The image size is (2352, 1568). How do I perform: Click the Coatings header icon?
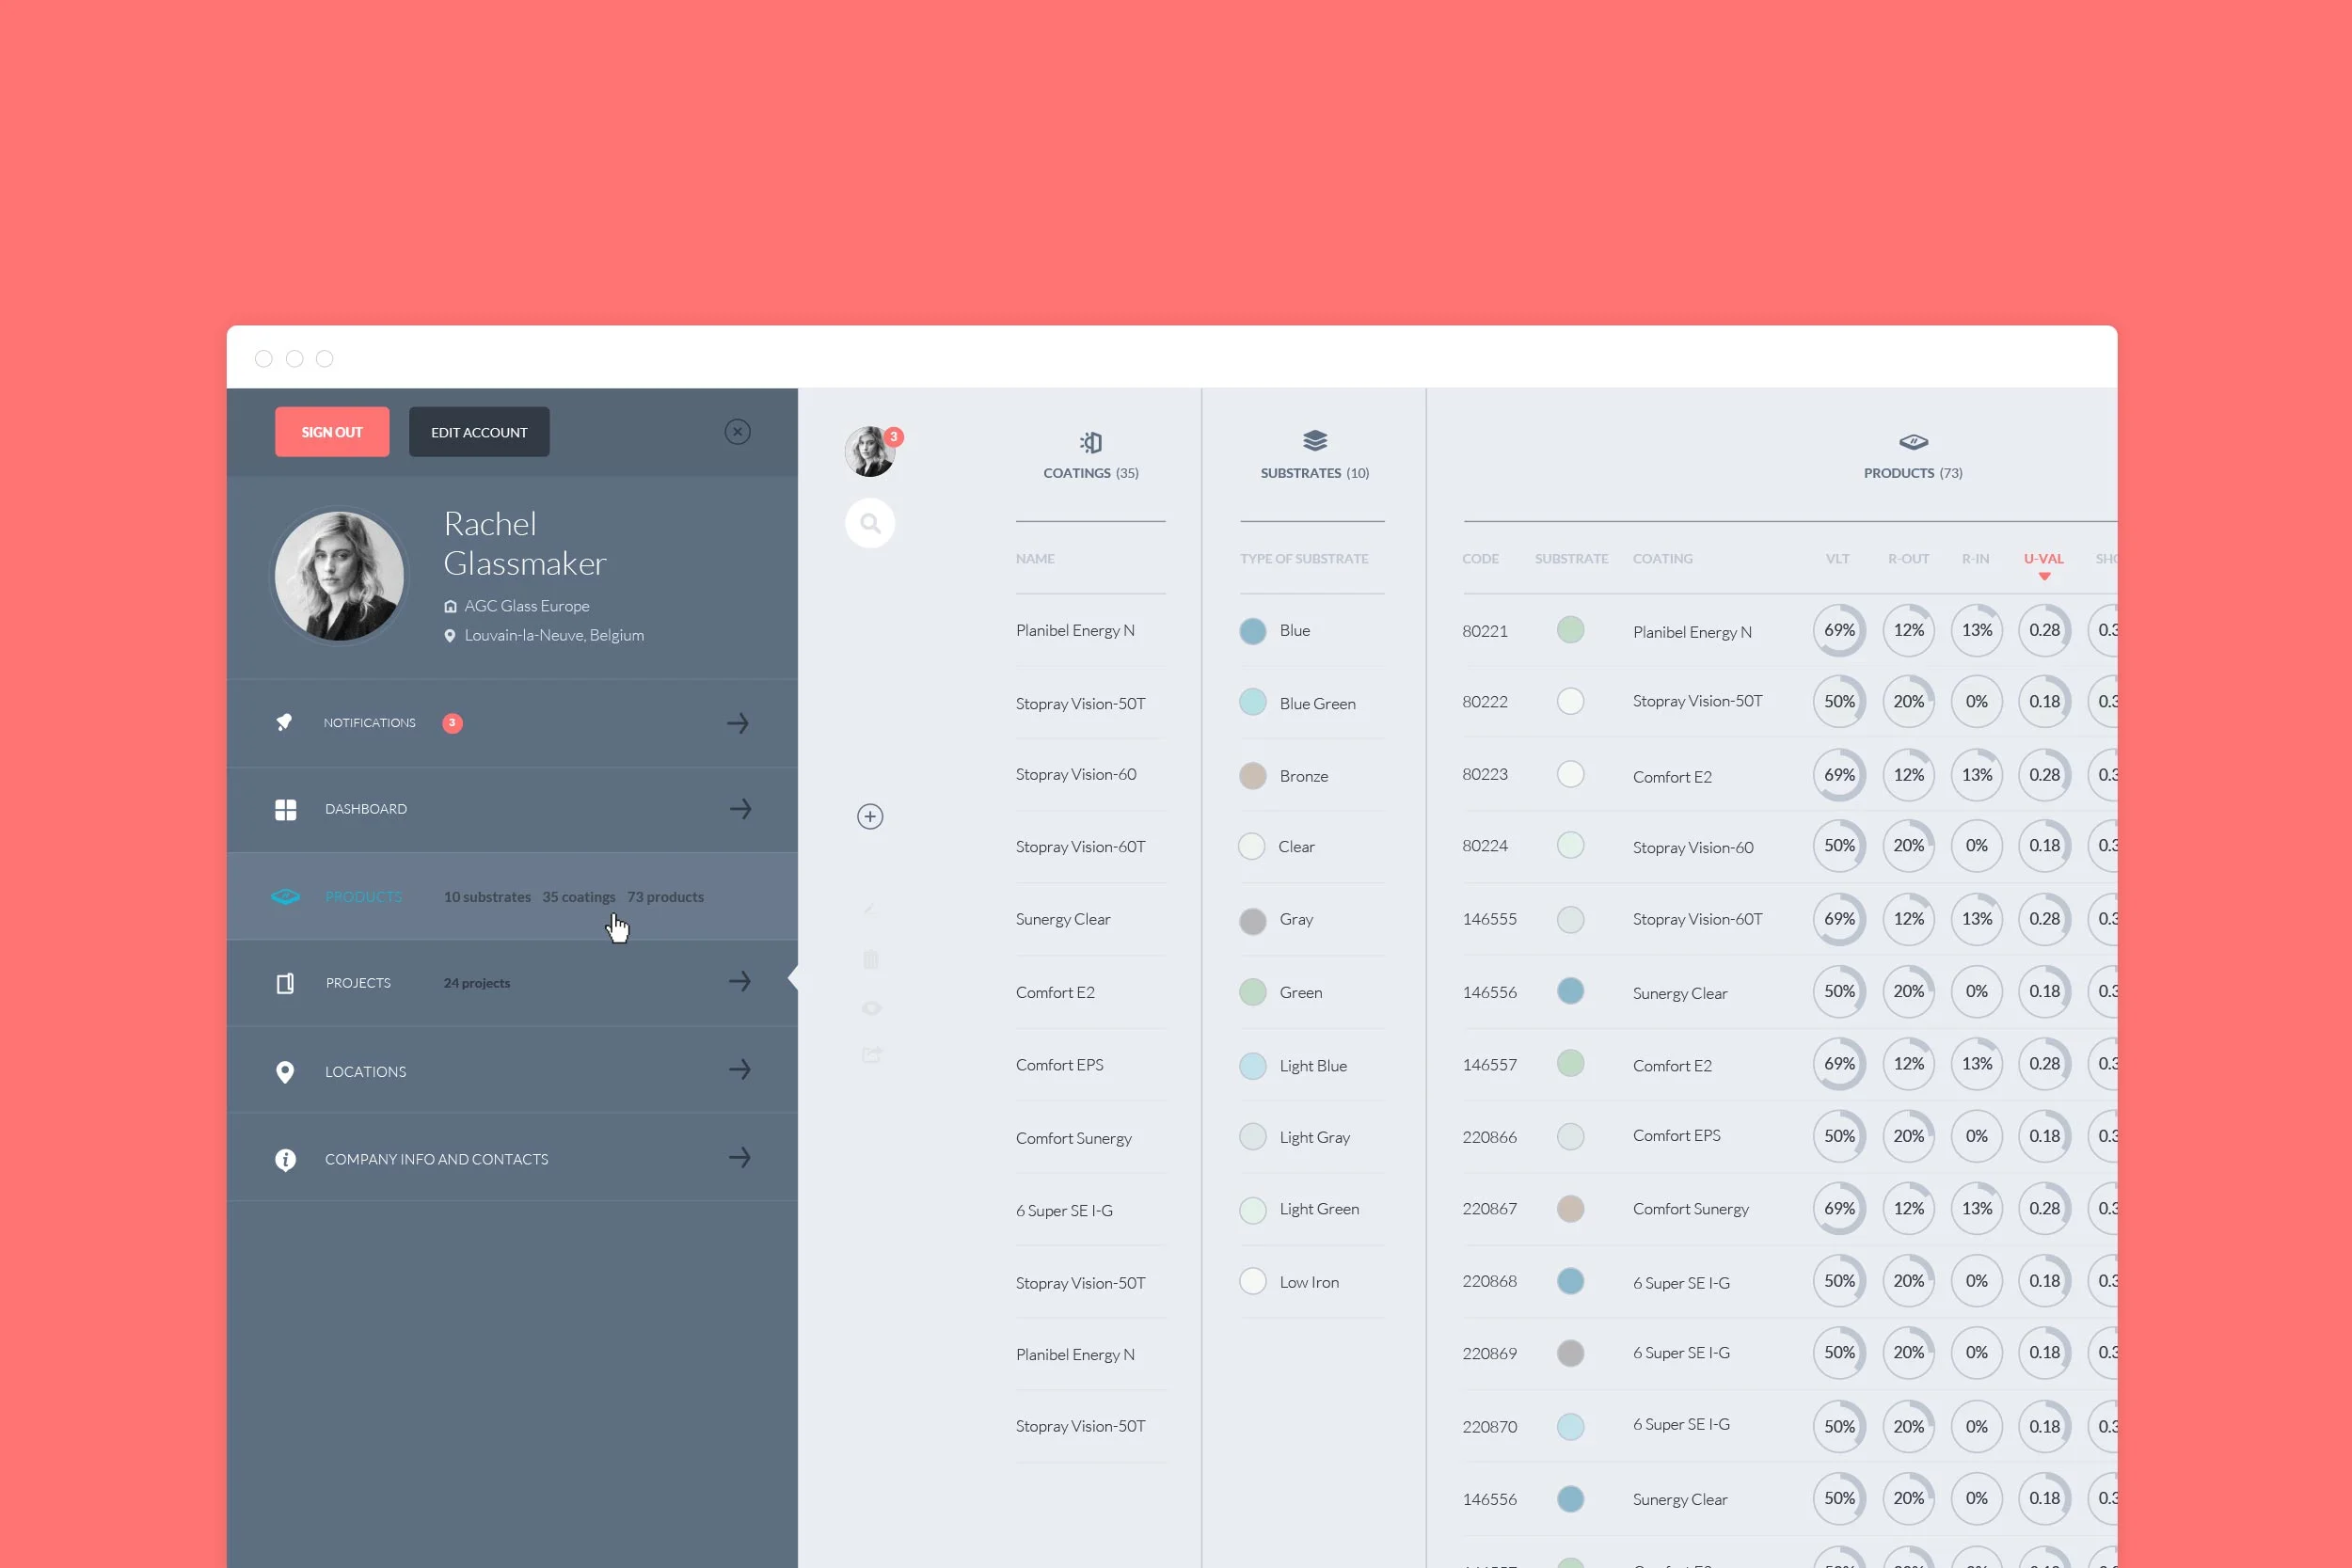click(1091, 442)
